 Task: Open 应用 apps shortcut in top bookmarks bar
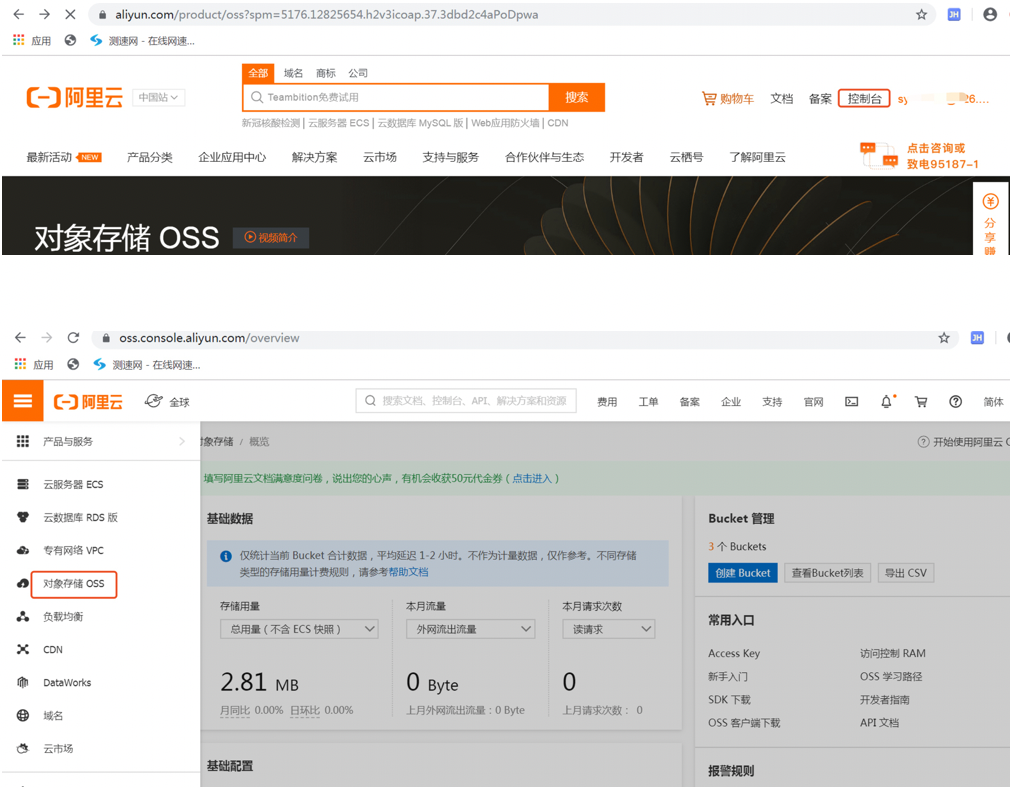(x=32, y=41)
